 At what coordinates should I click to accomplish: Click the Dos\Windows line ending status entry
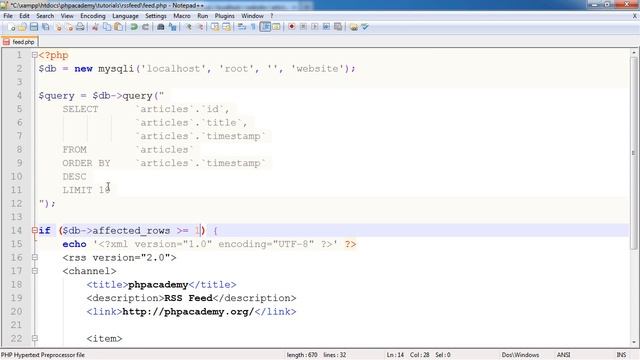520,355
